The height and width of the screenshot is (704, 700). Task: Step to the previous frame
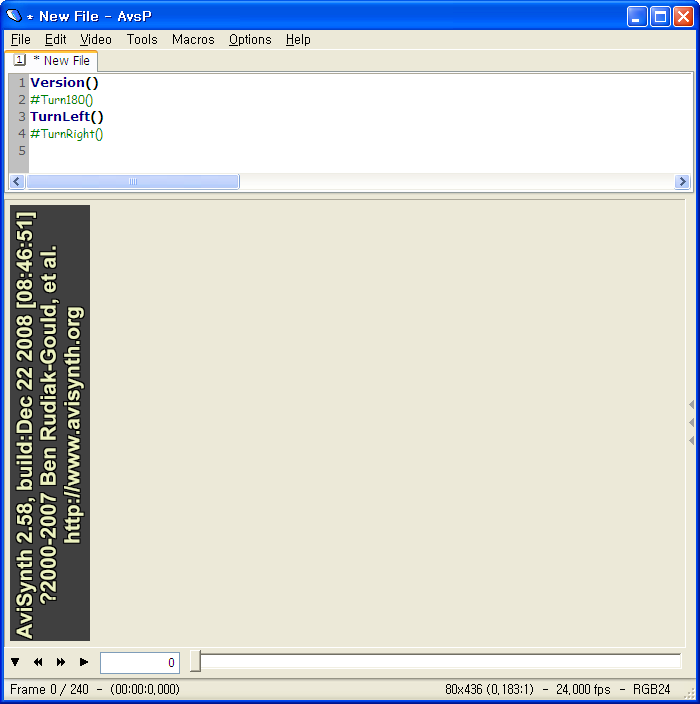tap(38, 662)
